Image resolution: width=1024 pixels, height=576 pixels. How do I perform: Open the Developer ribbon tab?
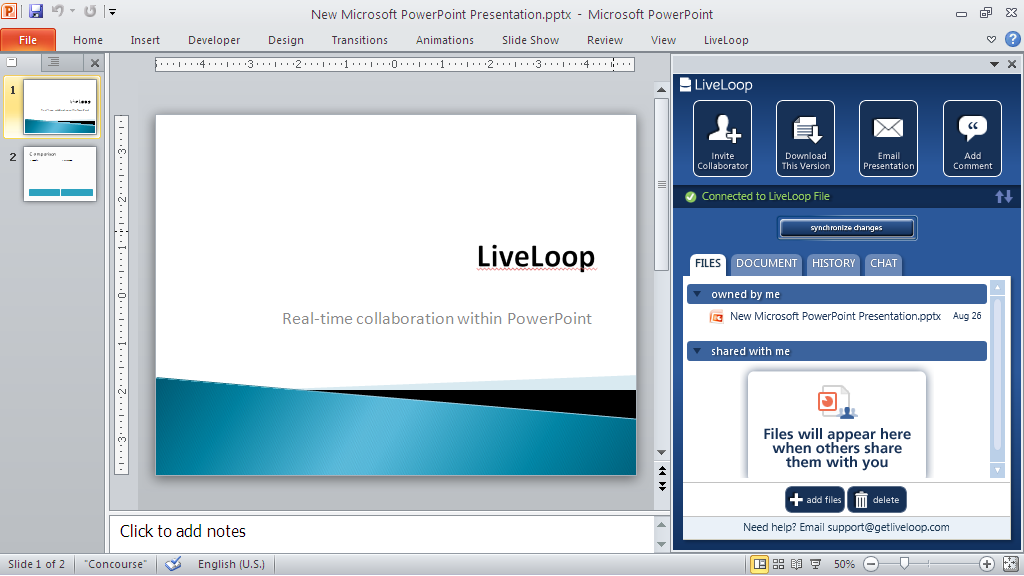214,40
